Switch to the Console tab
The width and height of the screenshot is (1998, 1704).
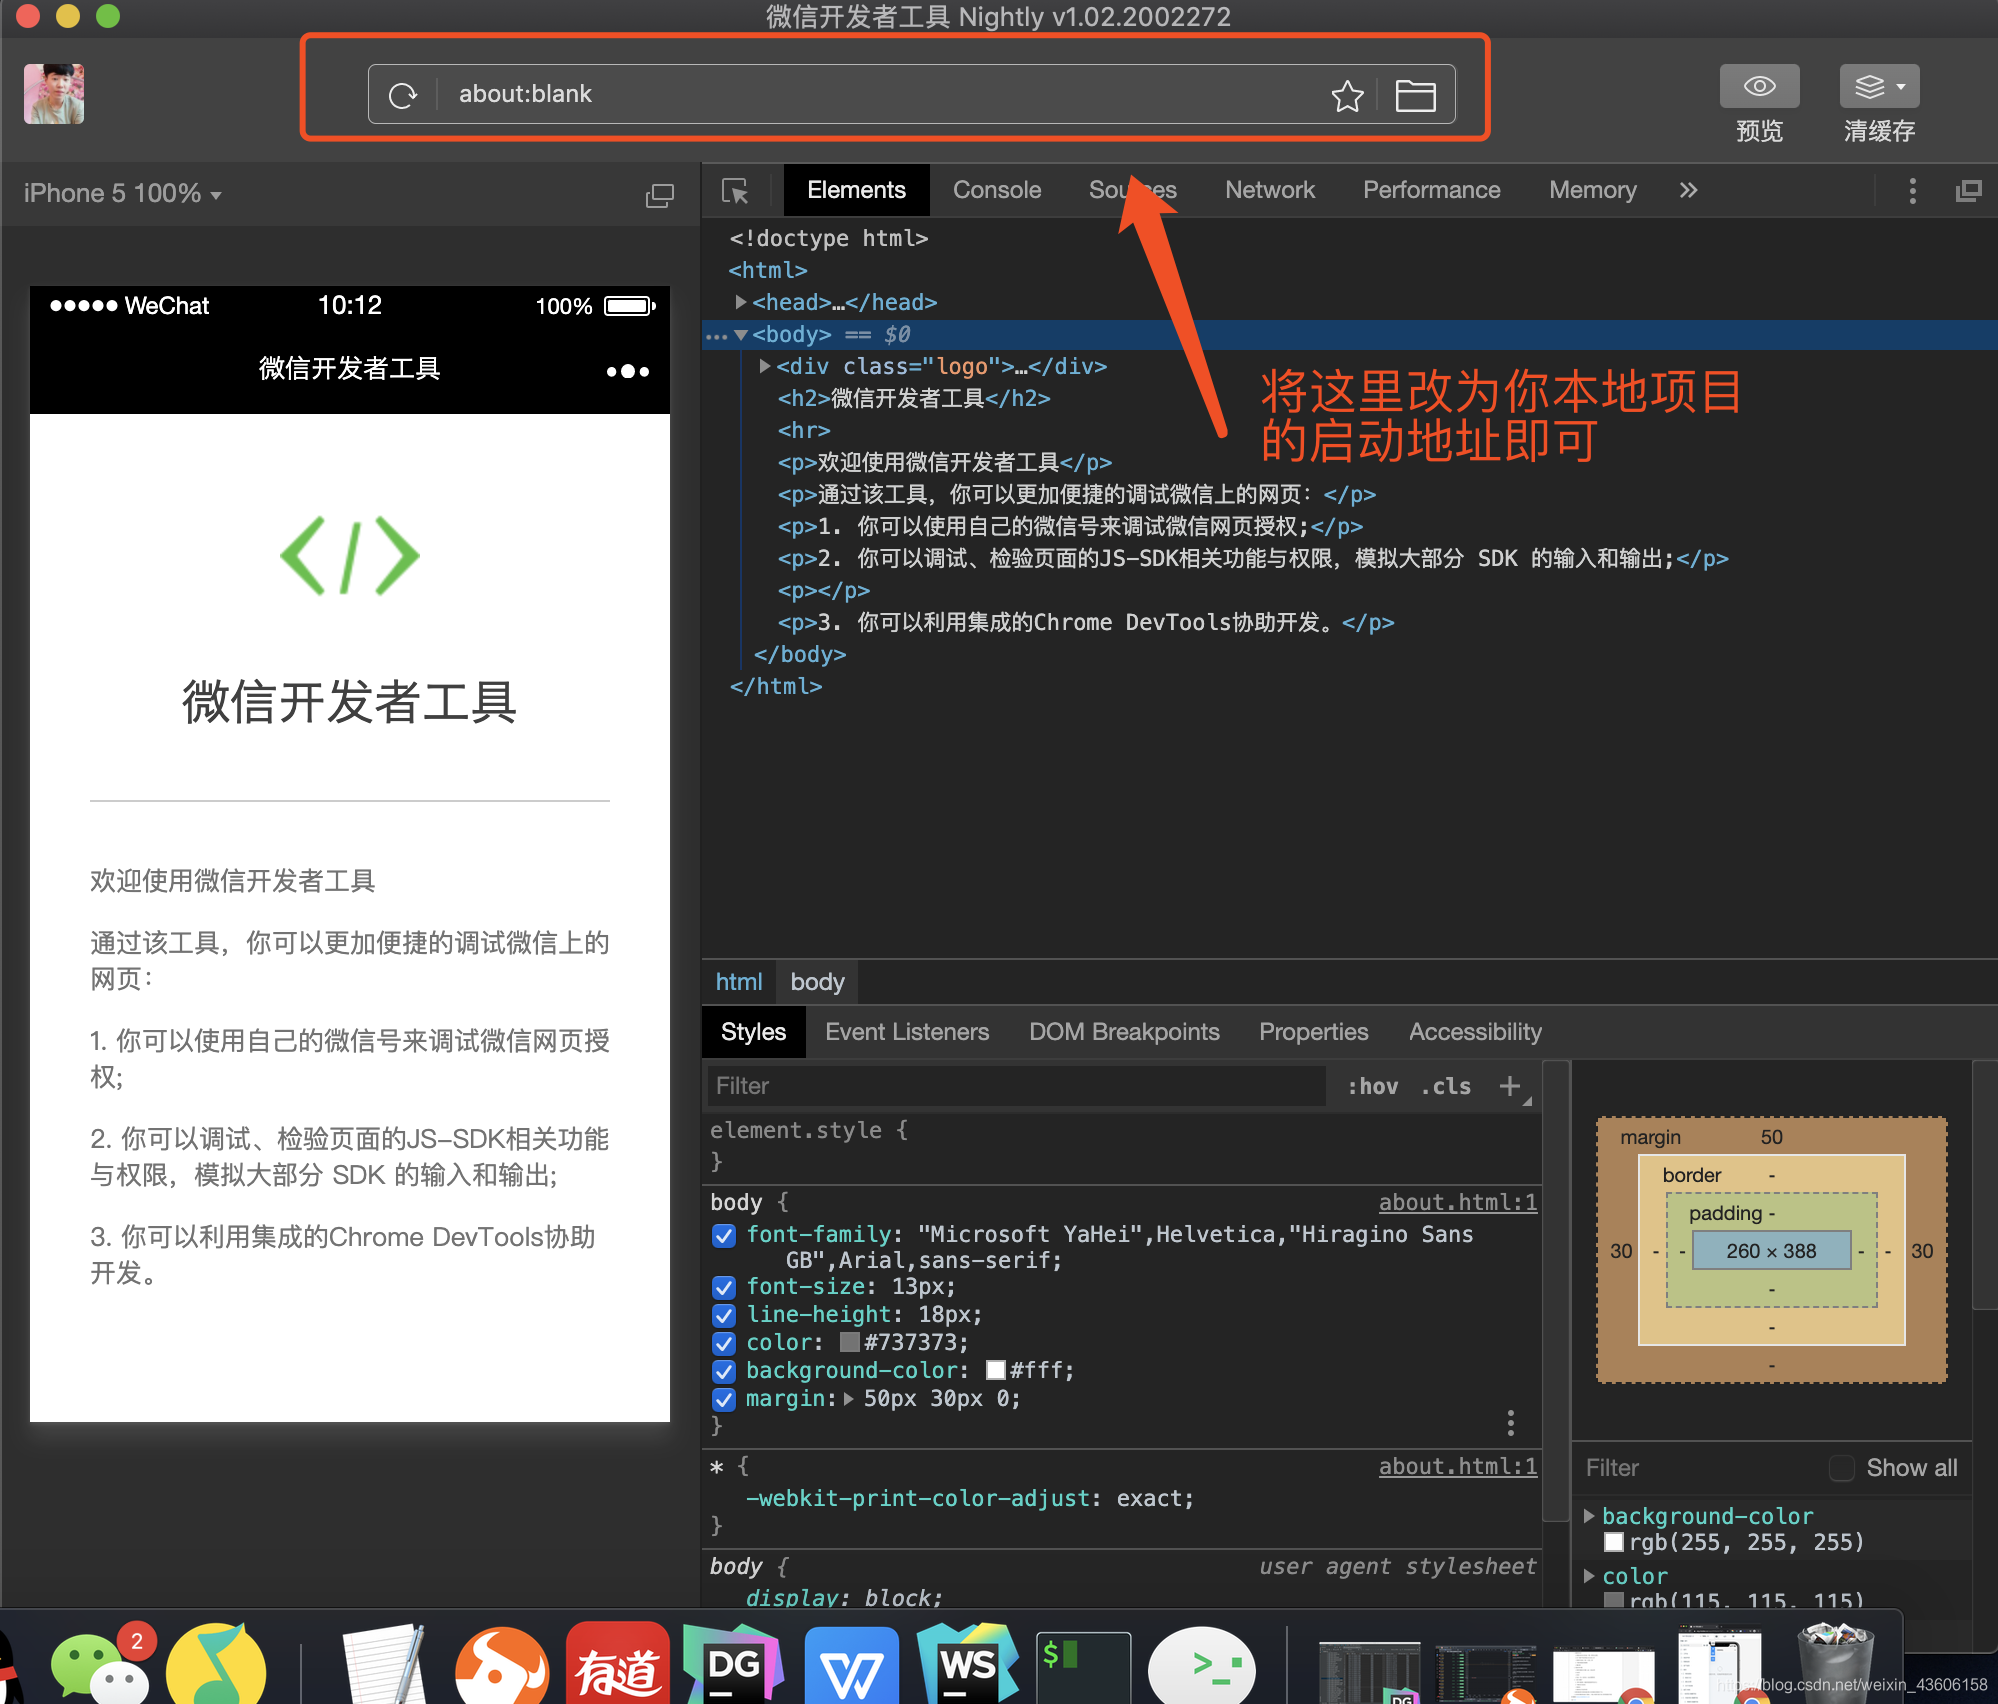(997, 190)
